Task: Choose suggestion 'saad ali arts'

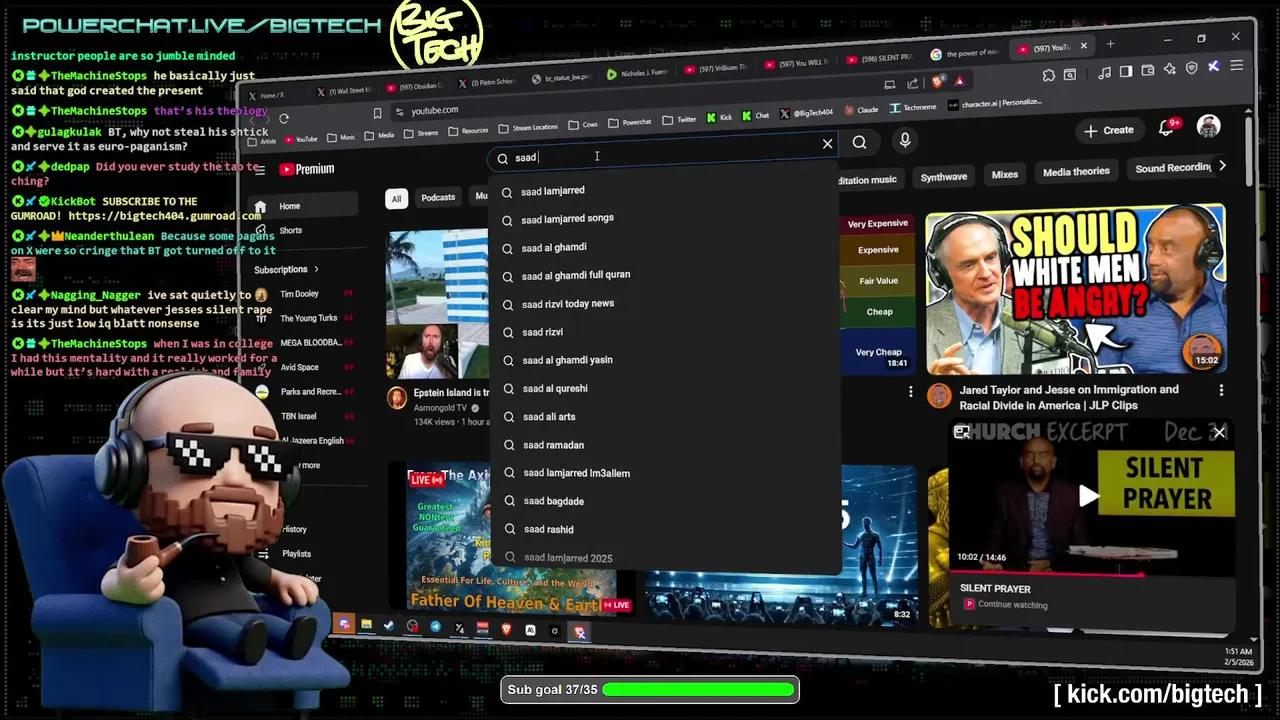Action: pos(665,416)
